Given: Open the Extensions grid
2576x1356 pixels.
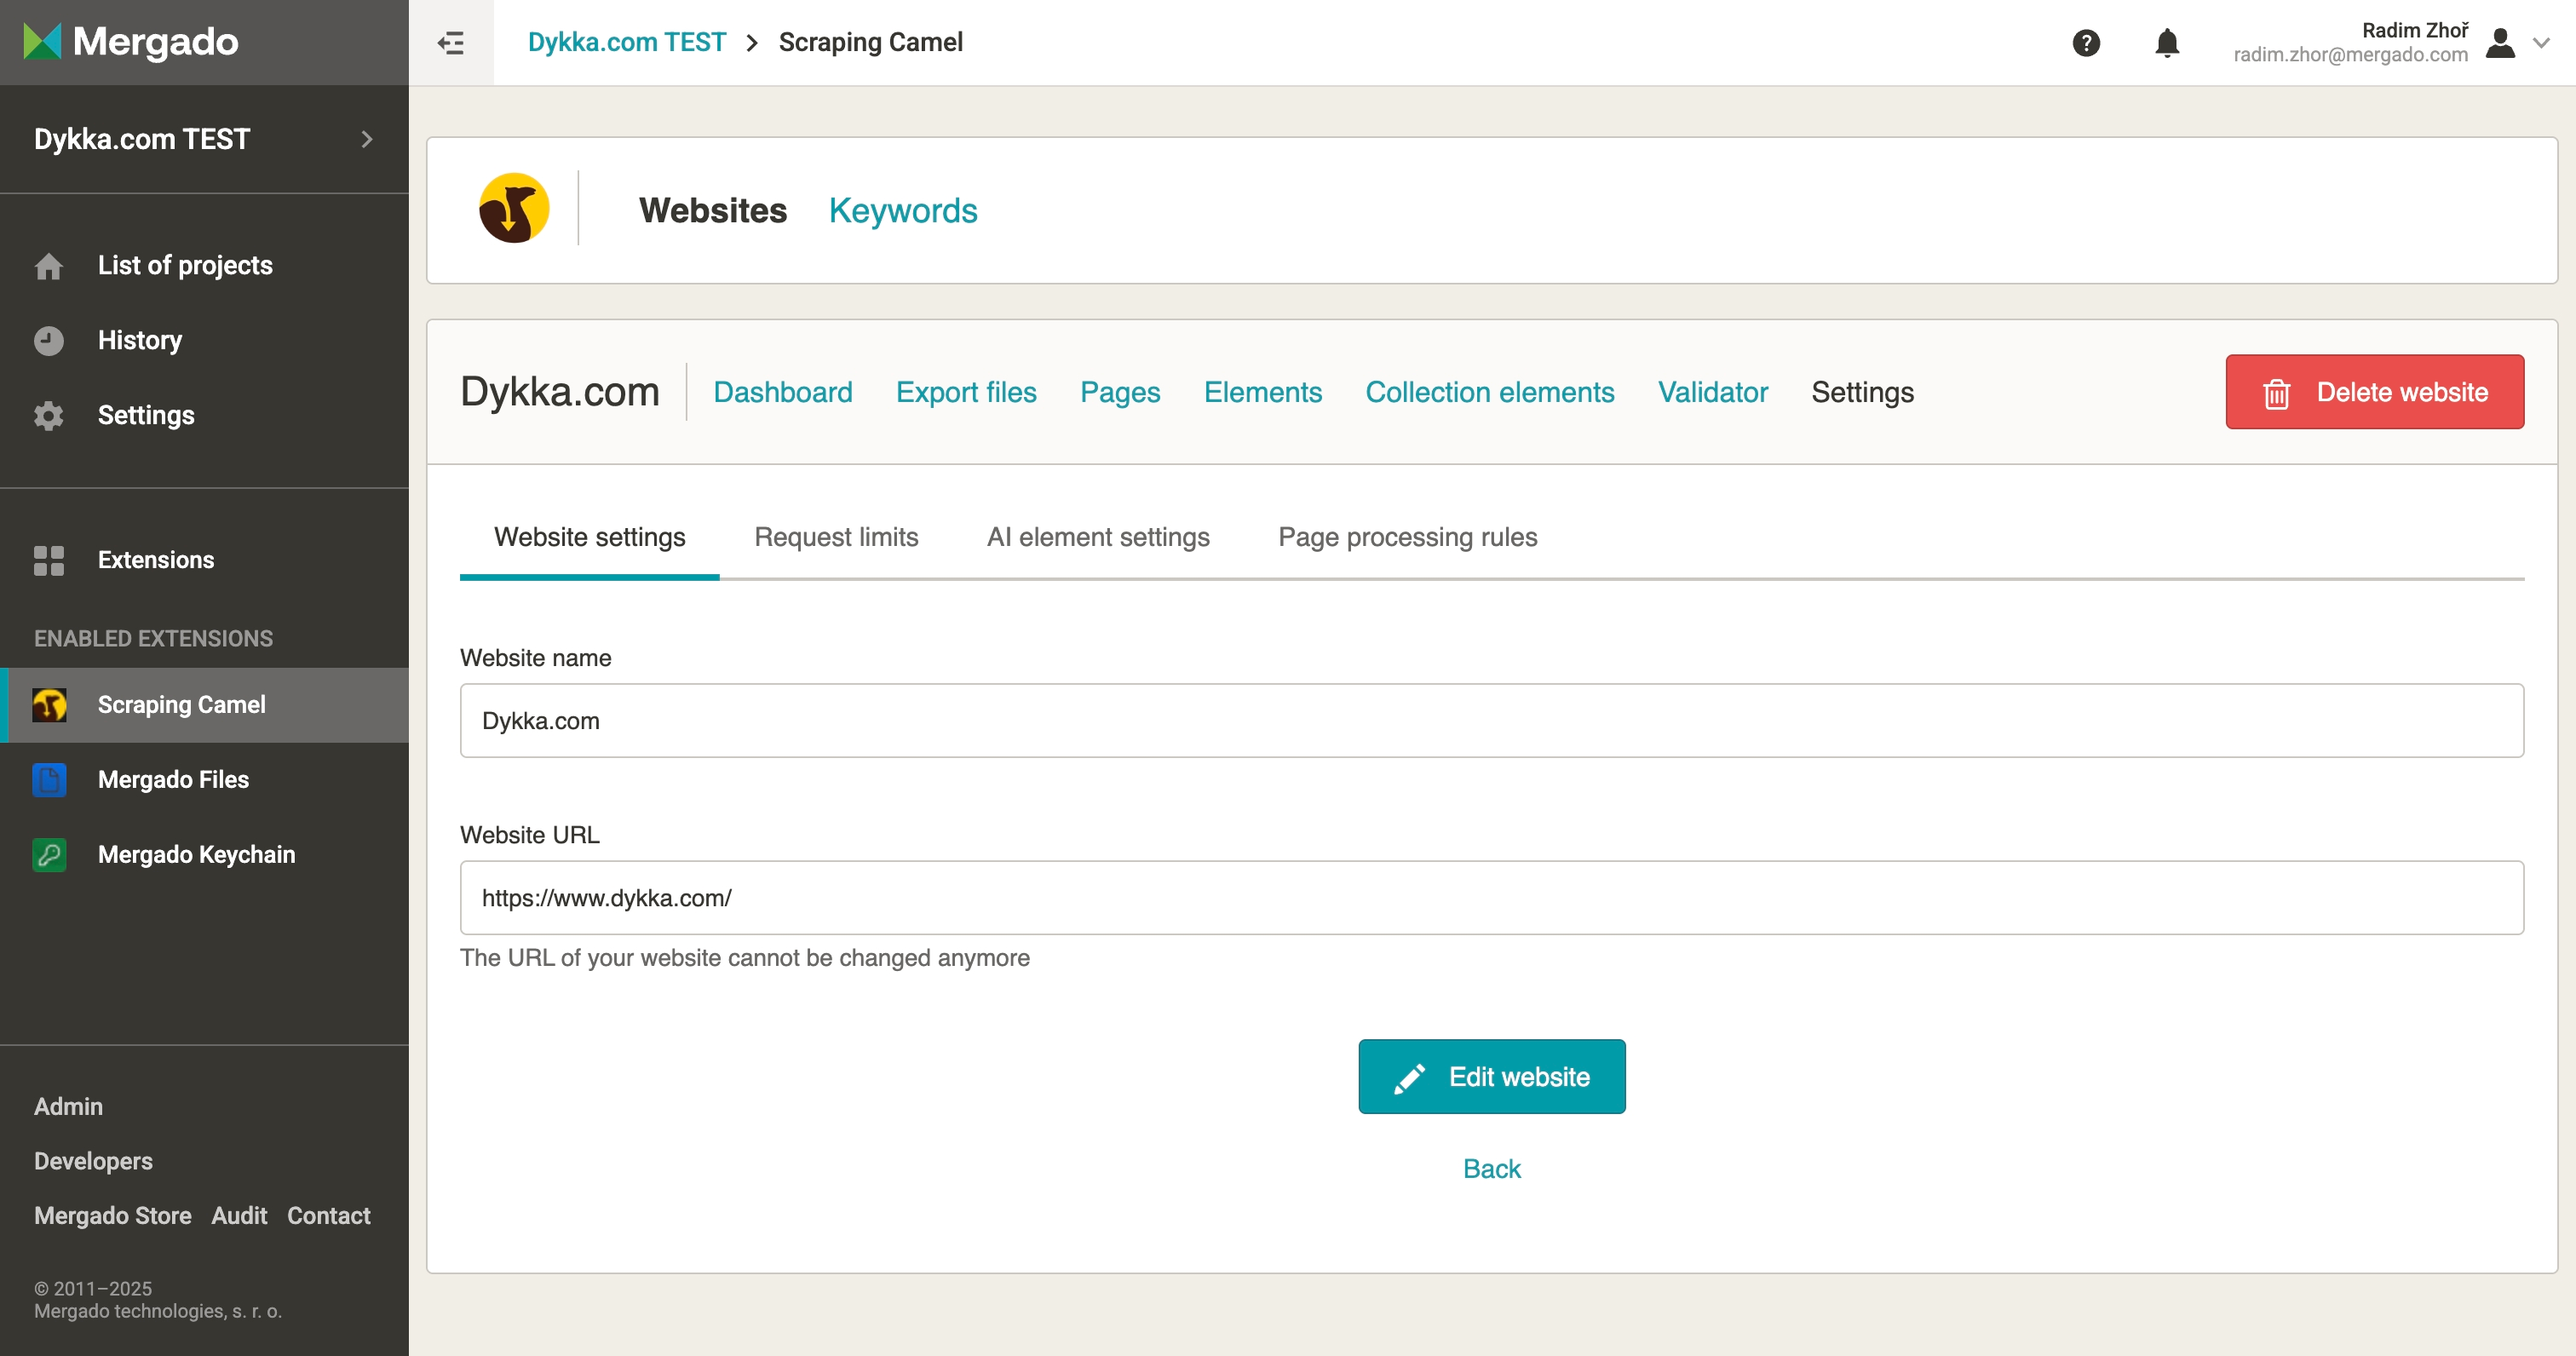Looking at the screenshot, I should 155,560.
